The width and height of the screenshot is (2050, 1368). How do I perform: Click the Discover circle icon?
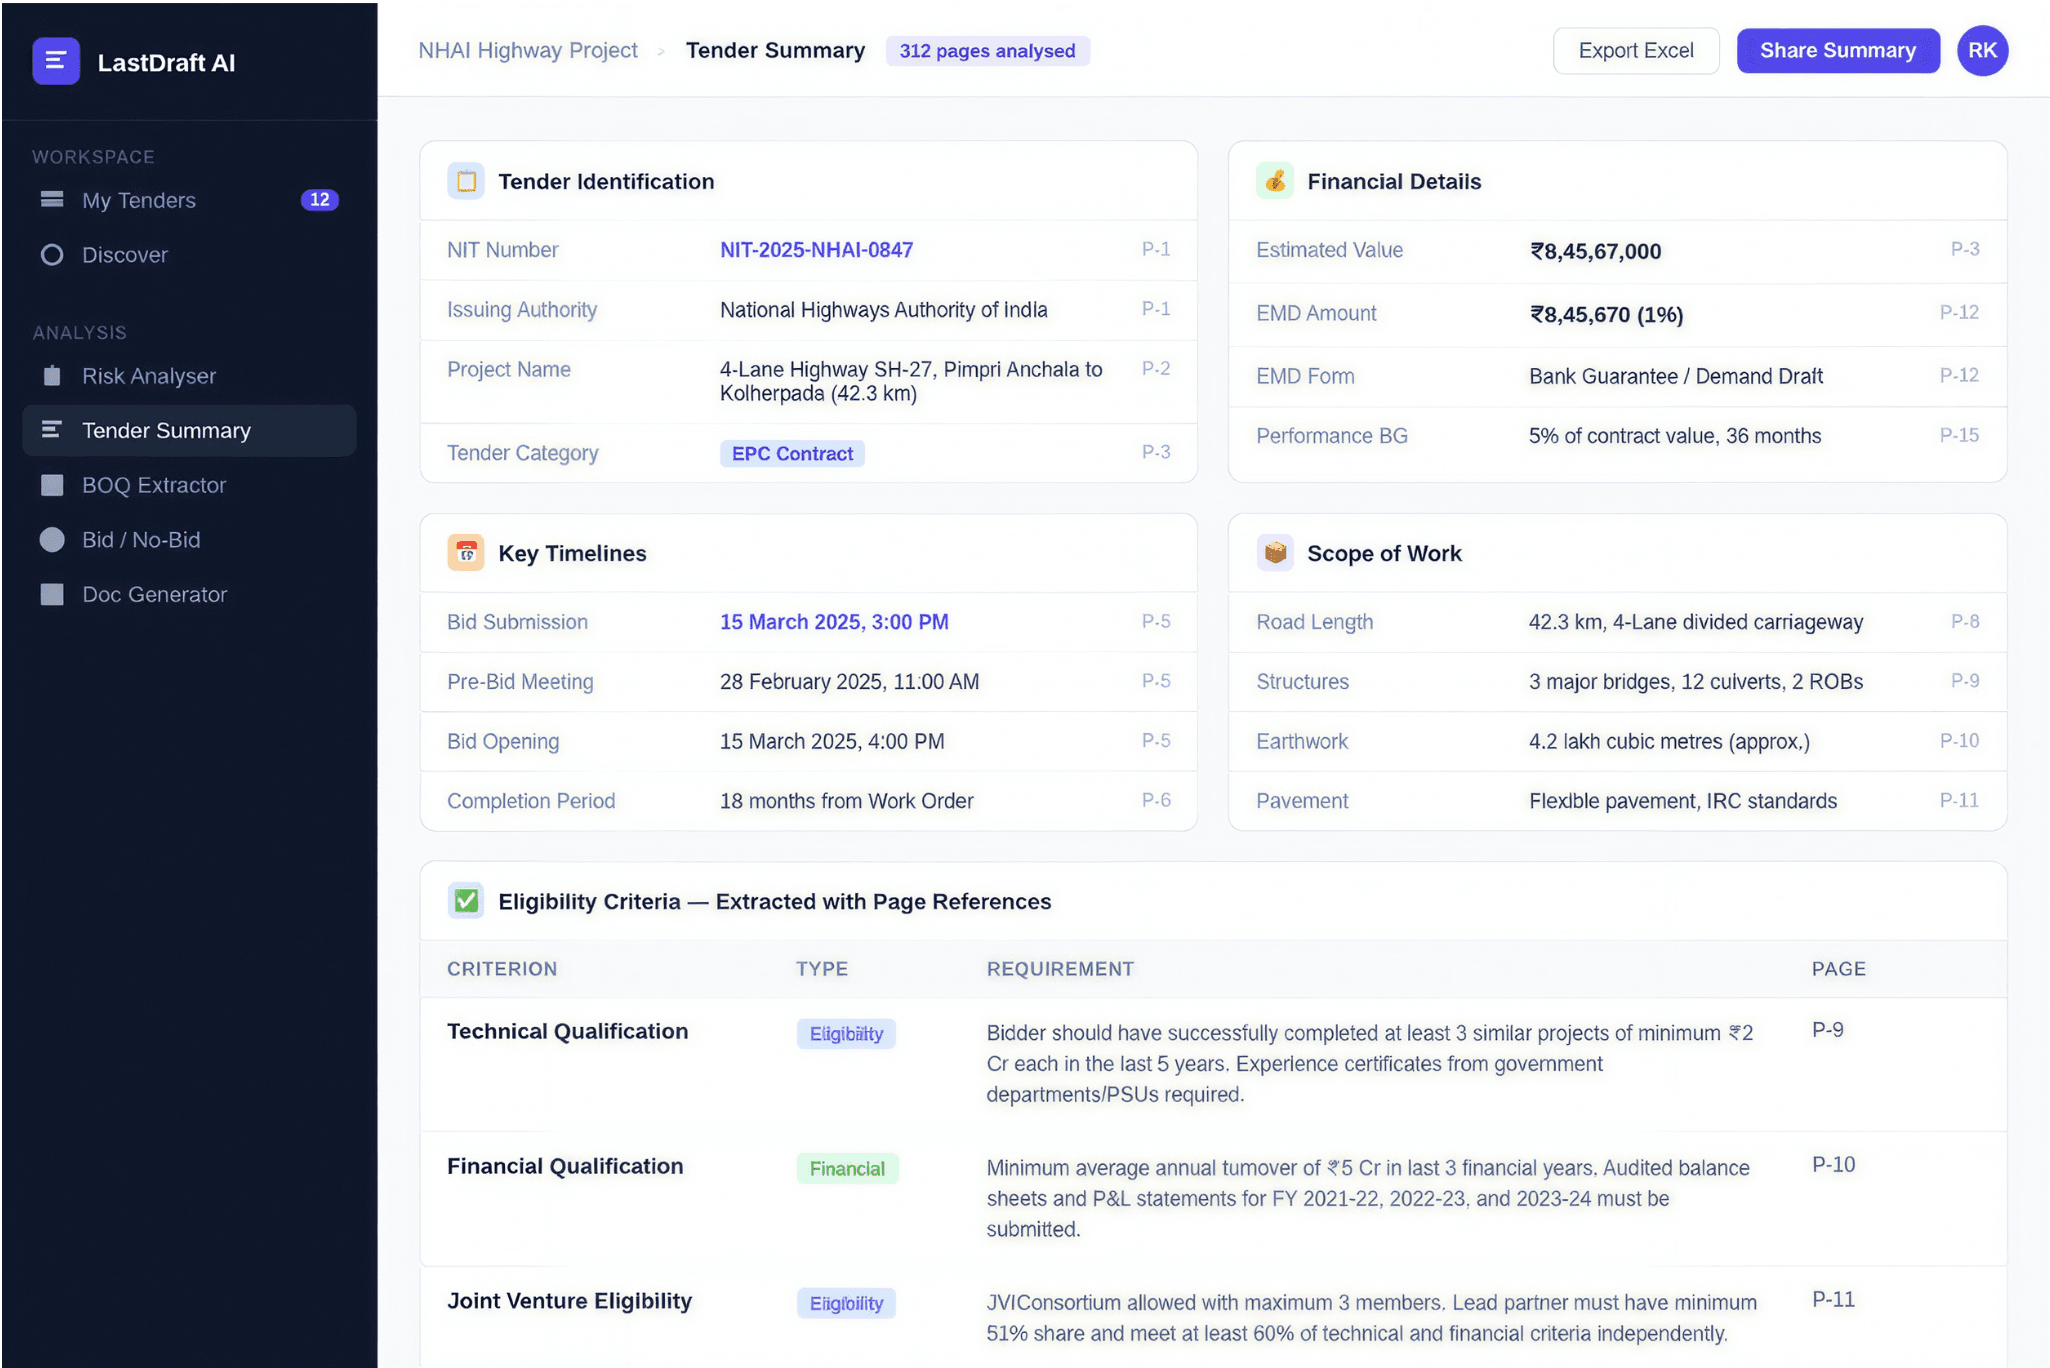click(52, 255)
